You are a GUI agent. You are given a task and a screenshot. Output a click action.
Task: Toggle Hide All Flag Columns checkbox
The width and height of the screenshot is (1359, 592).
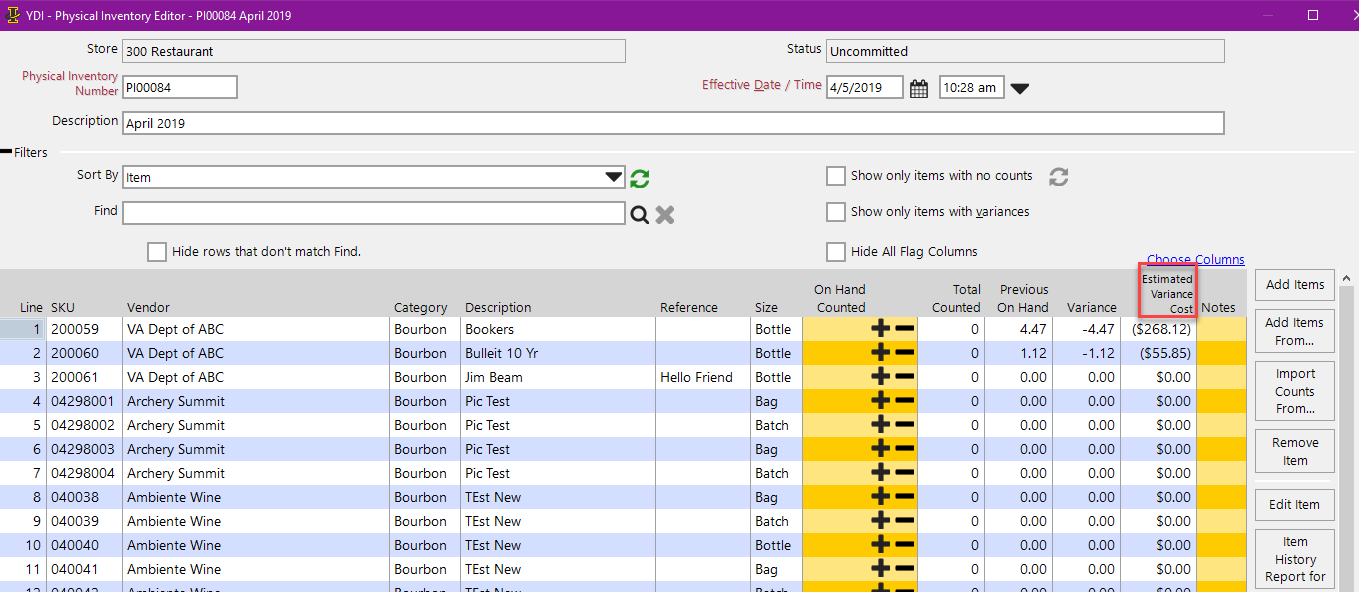point(836,252)
